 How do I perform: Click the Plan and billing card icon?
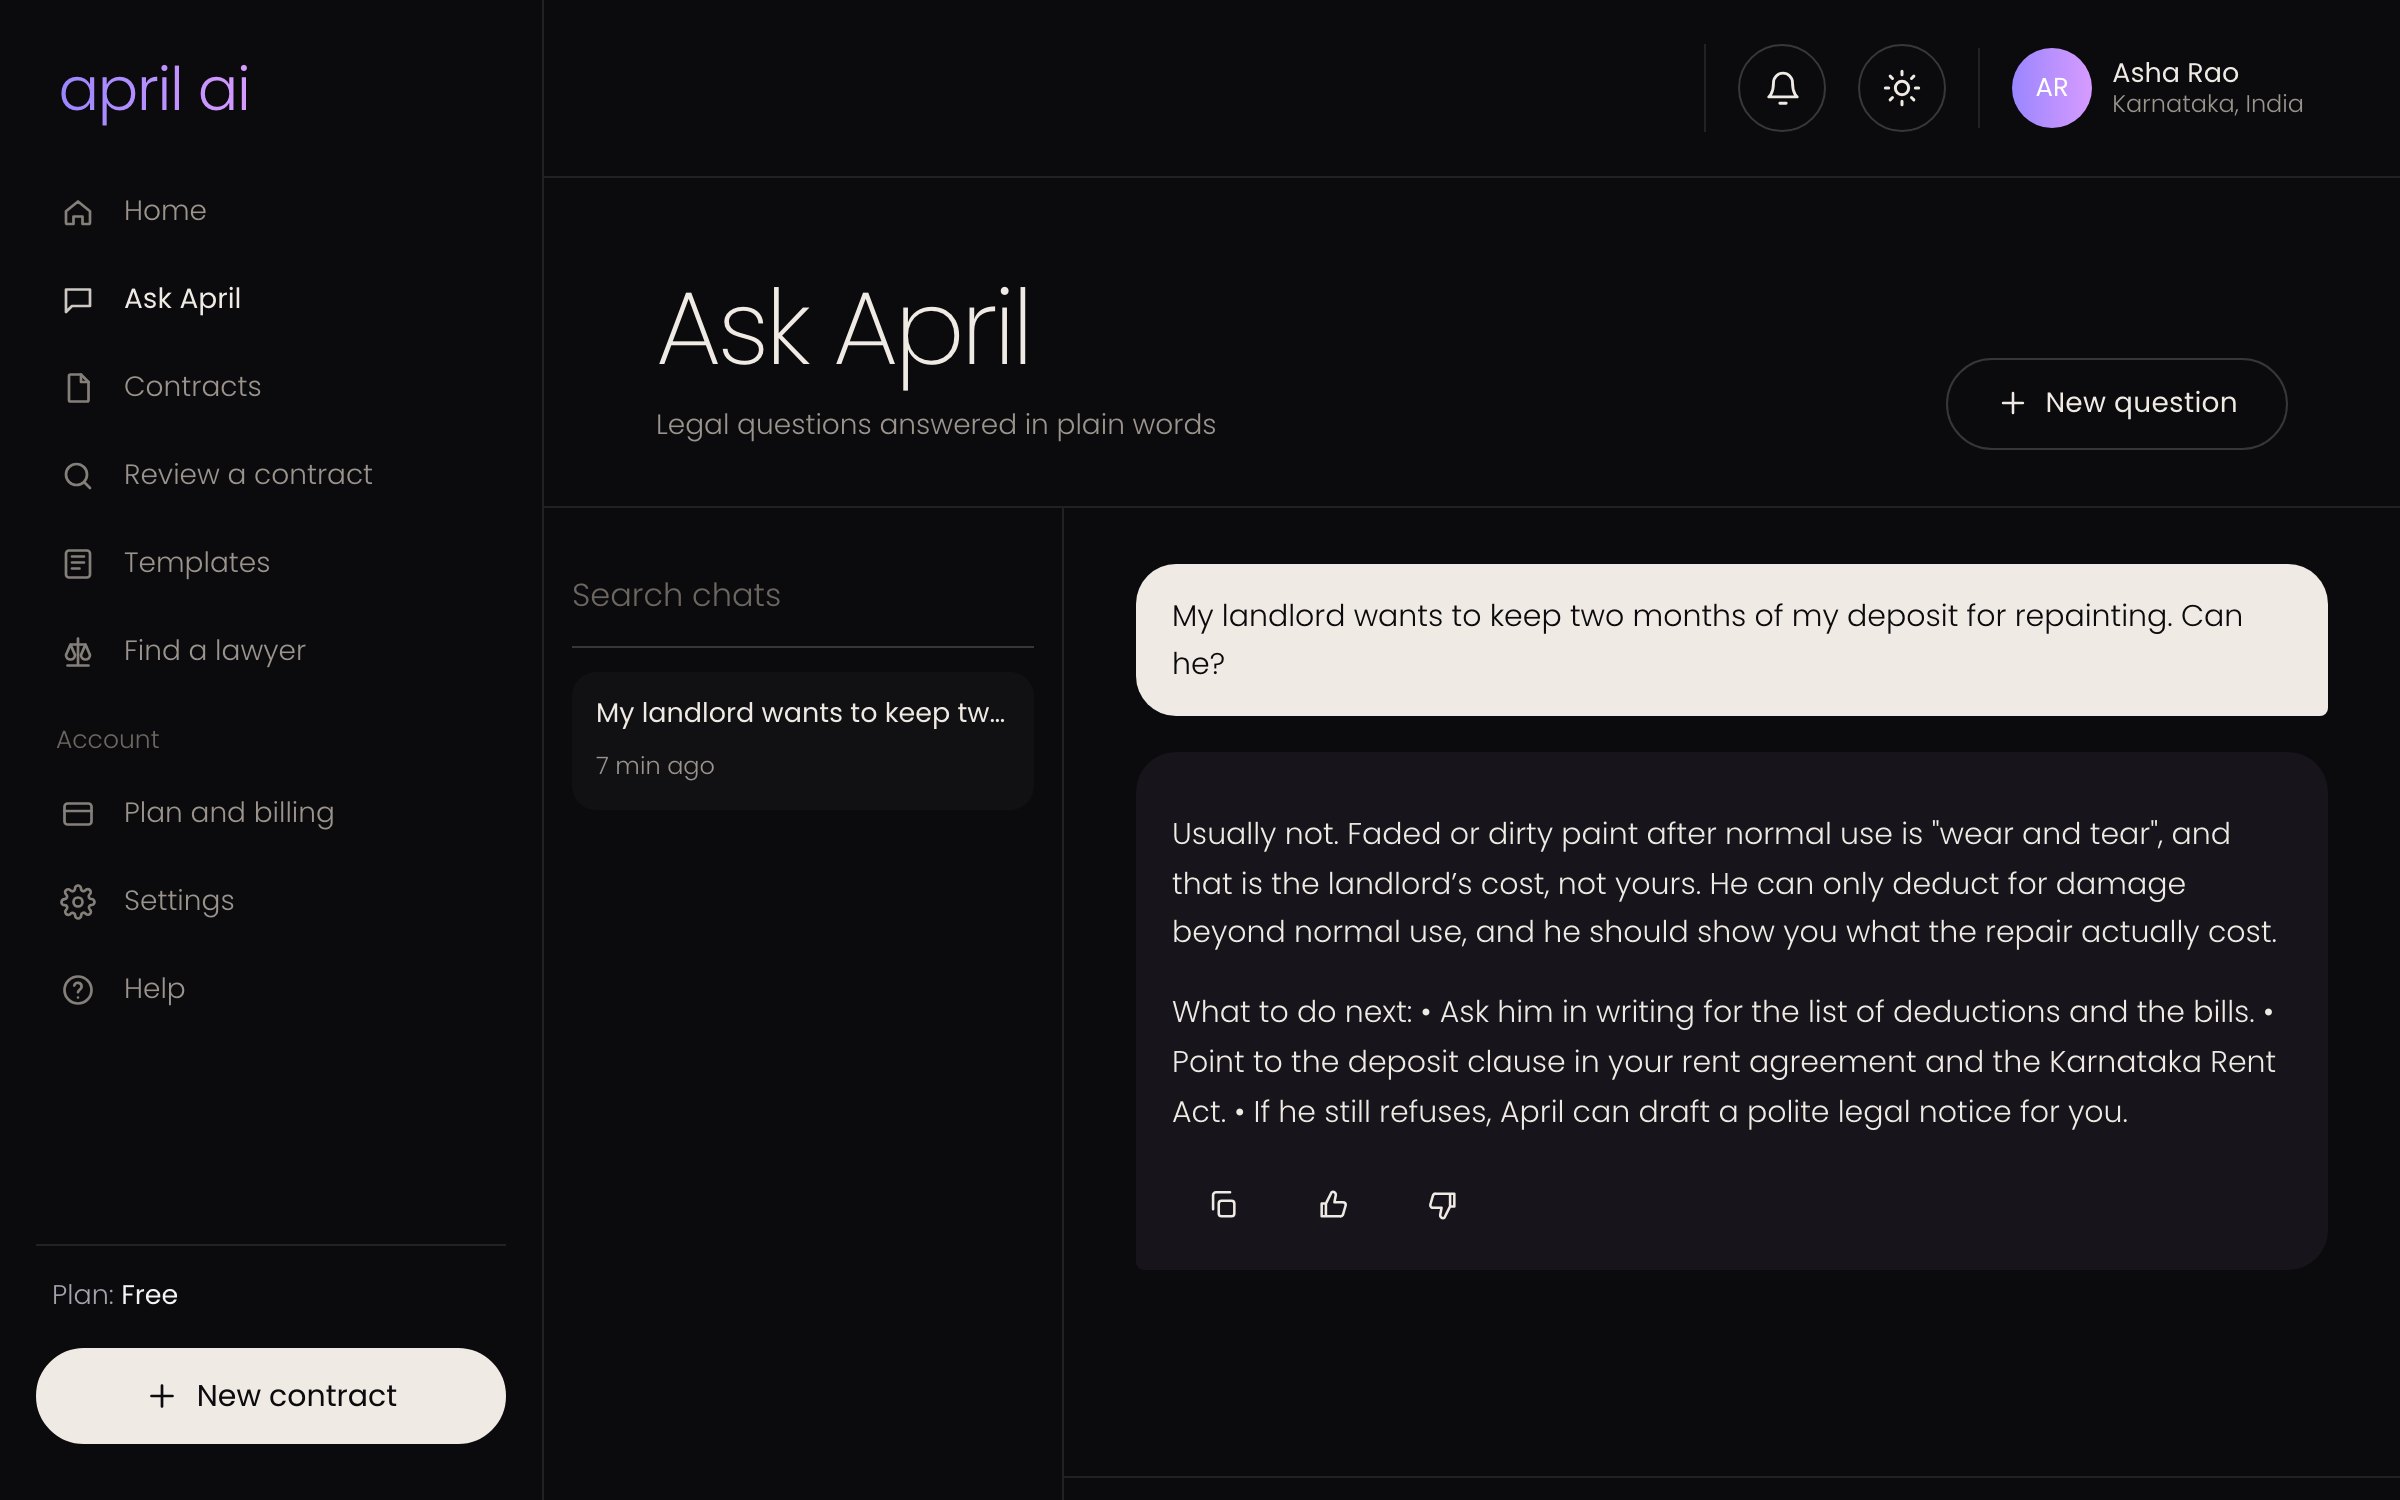78,814
